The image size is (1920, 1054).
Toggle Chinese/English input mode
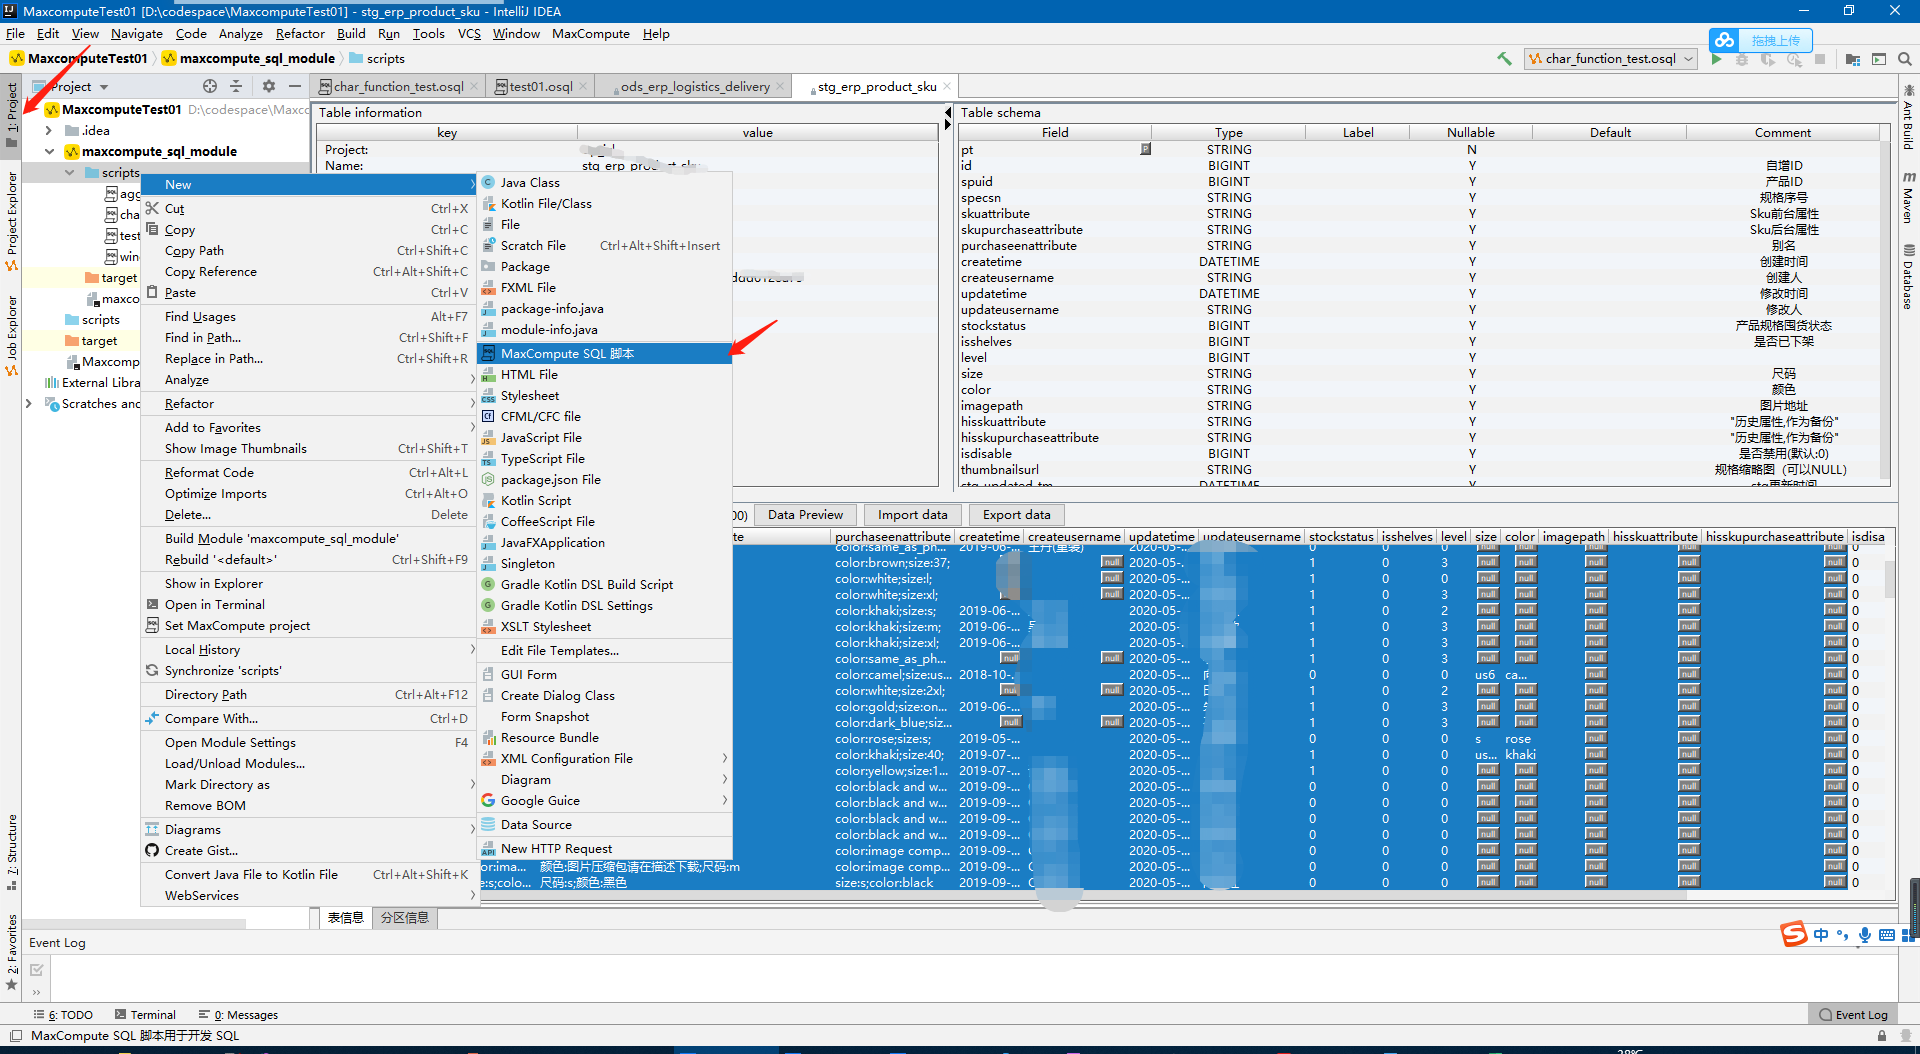tap(1821, 935)
